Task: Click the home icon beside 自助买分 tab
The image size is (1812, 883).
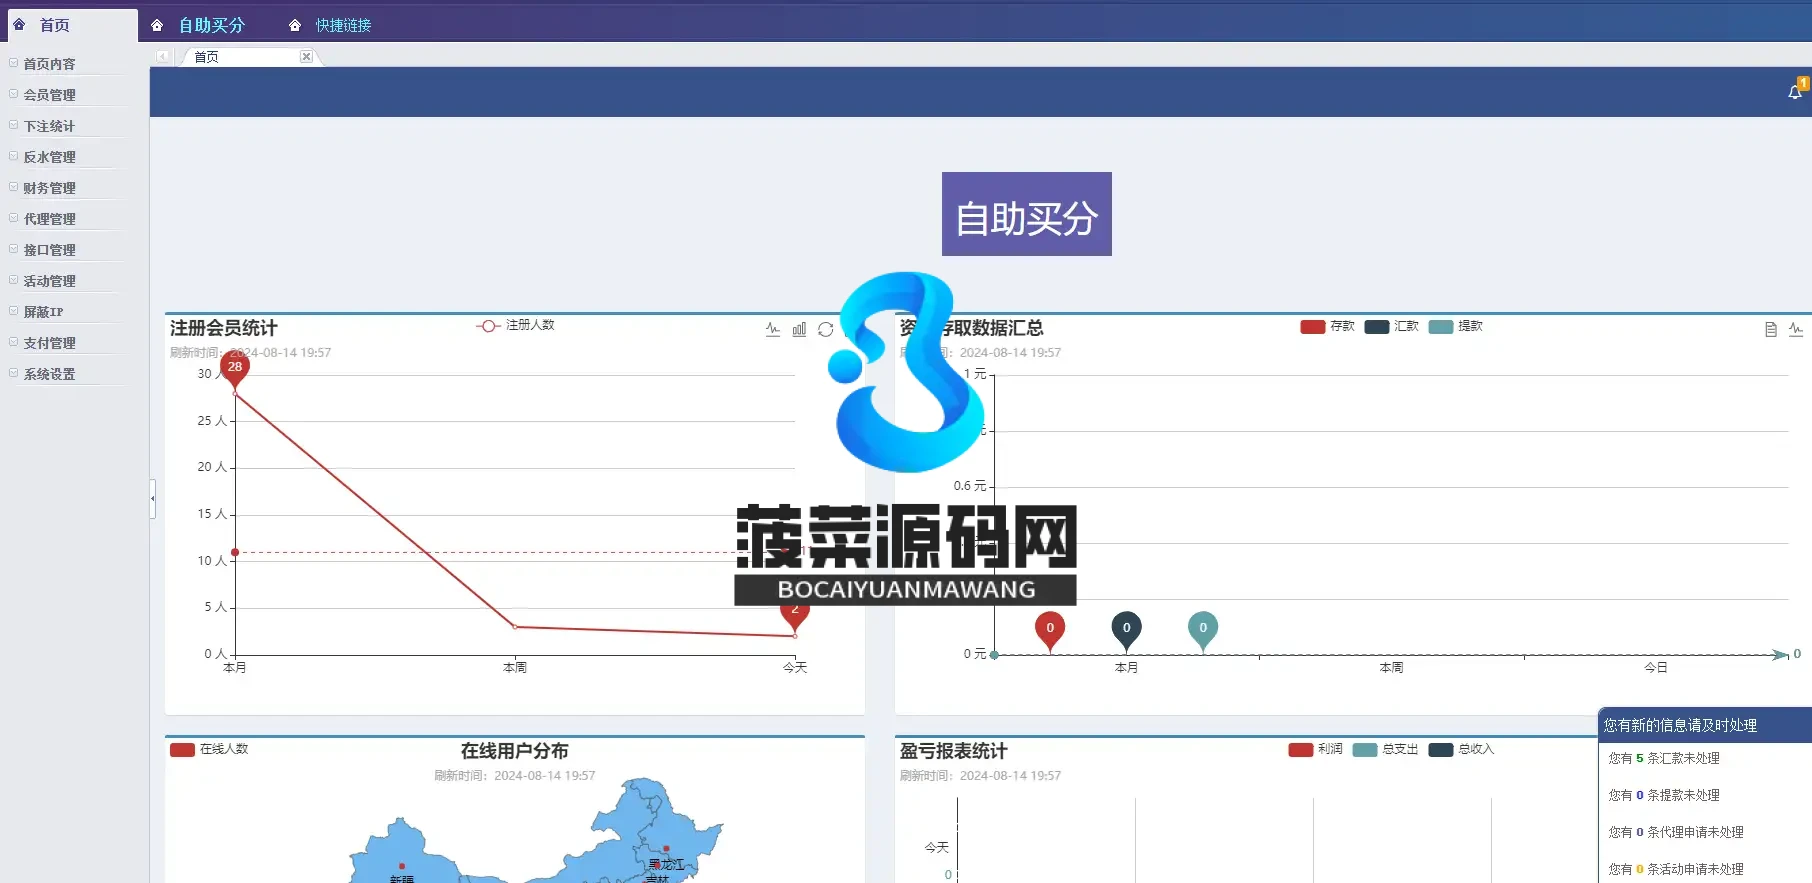Action: (x=157, y=25)
